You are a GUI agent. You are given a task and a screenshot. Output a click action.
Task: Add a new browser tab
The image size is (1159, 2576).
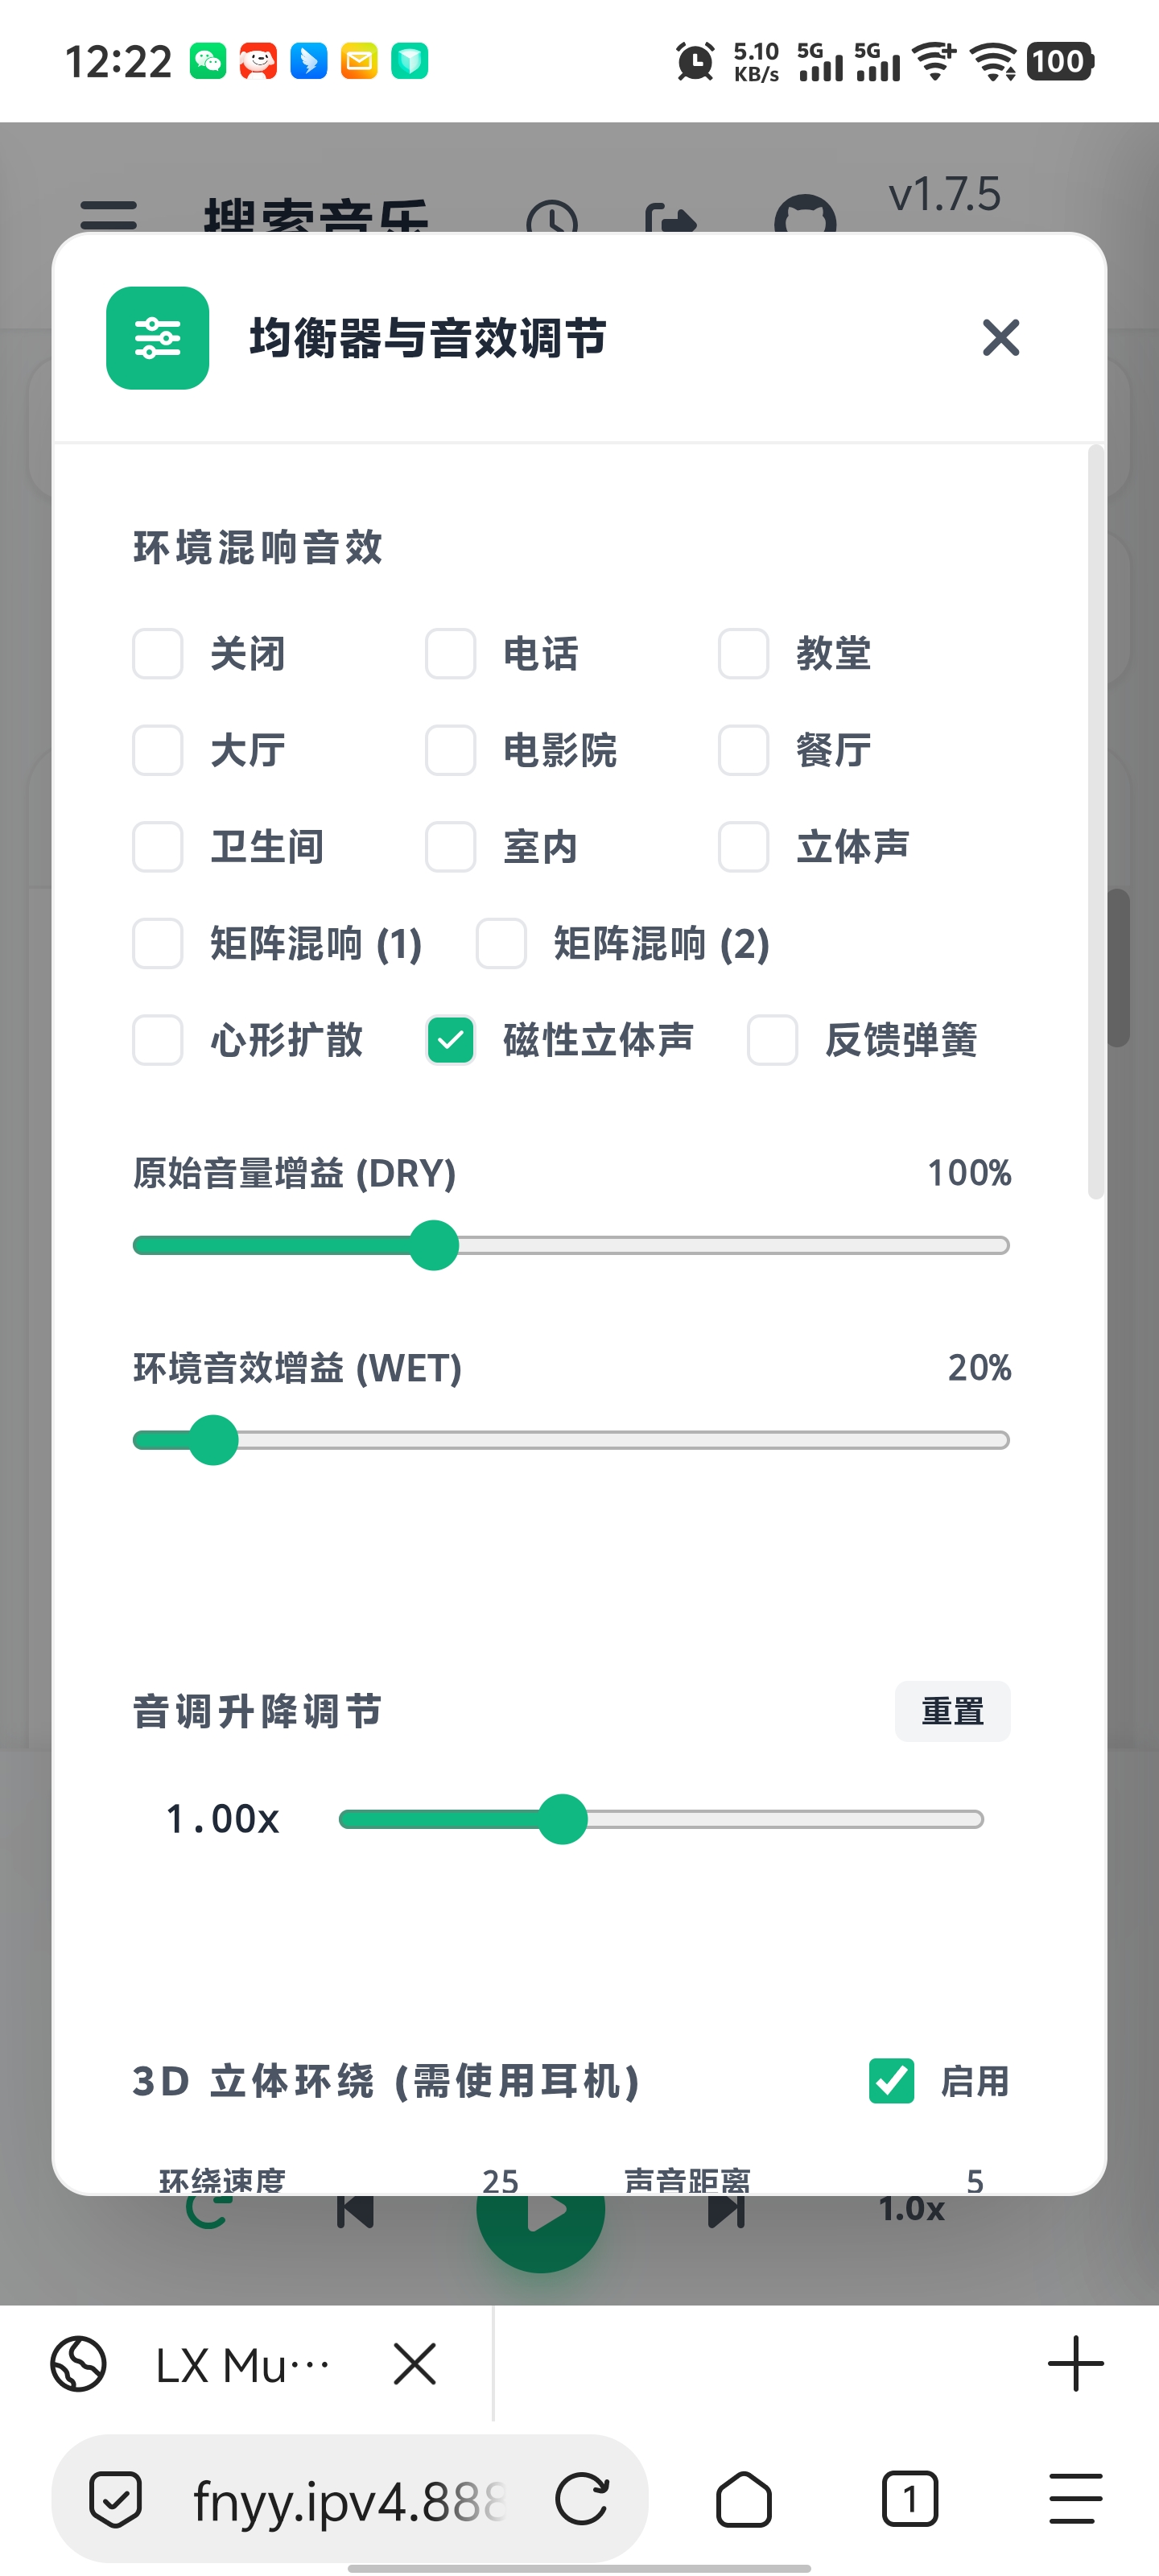click(x=1075, y=2364)
